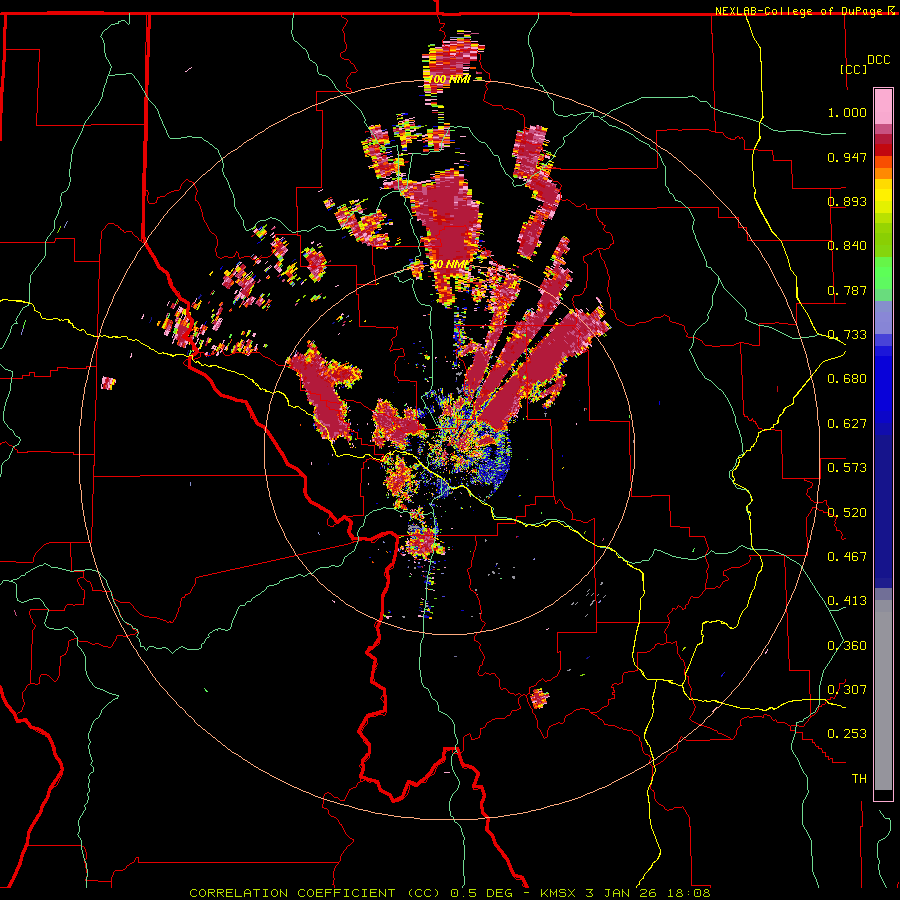Click the 50 NMI range ring label
The height and width of the screenshot is (900, 900).
[449, 264]
